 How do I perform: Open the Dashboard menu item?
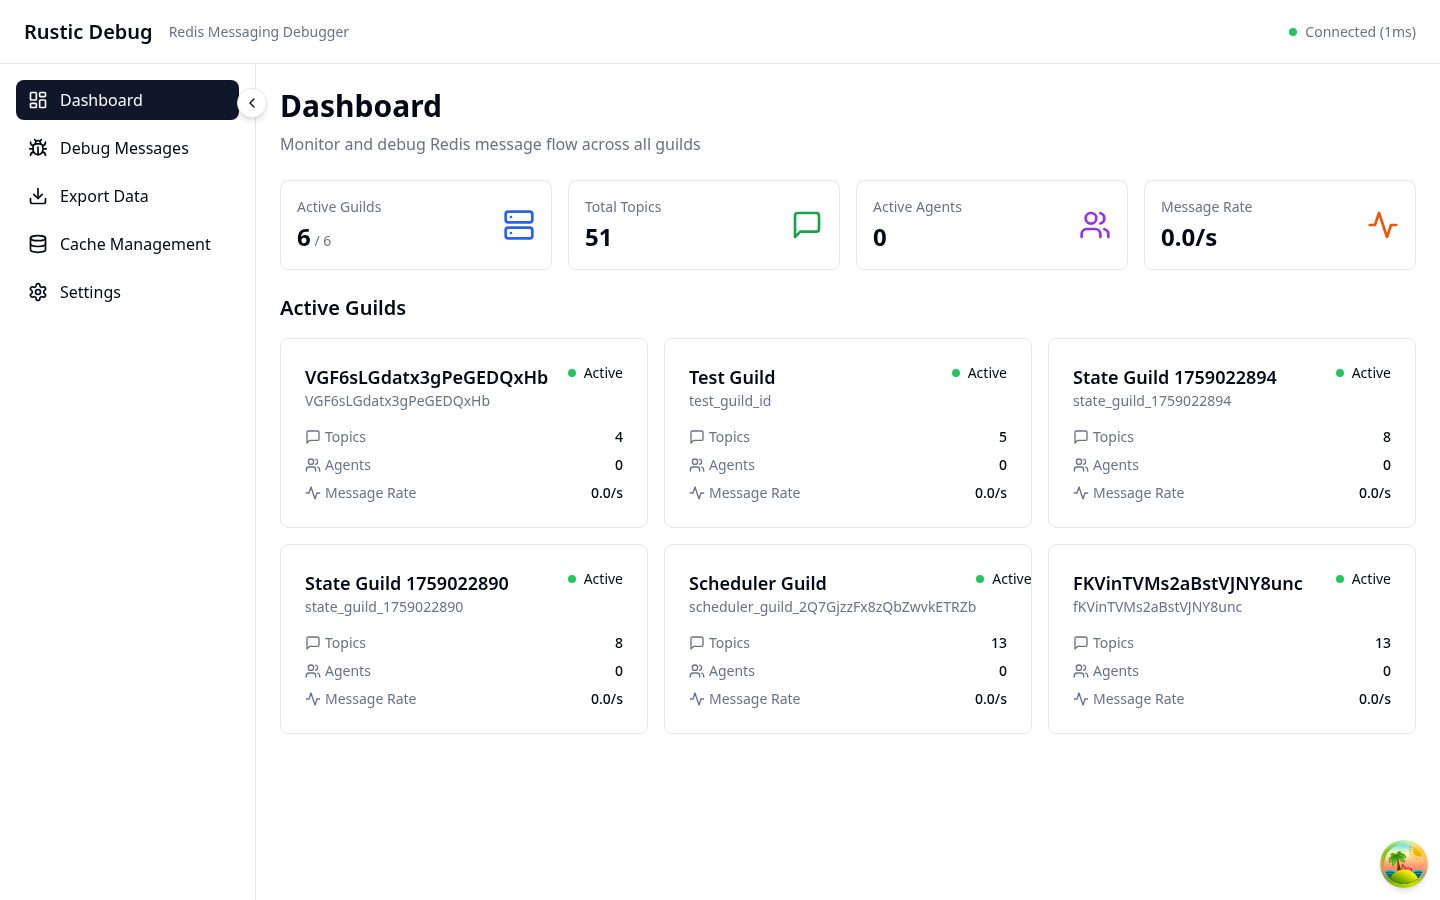click(x=127, y=100)
